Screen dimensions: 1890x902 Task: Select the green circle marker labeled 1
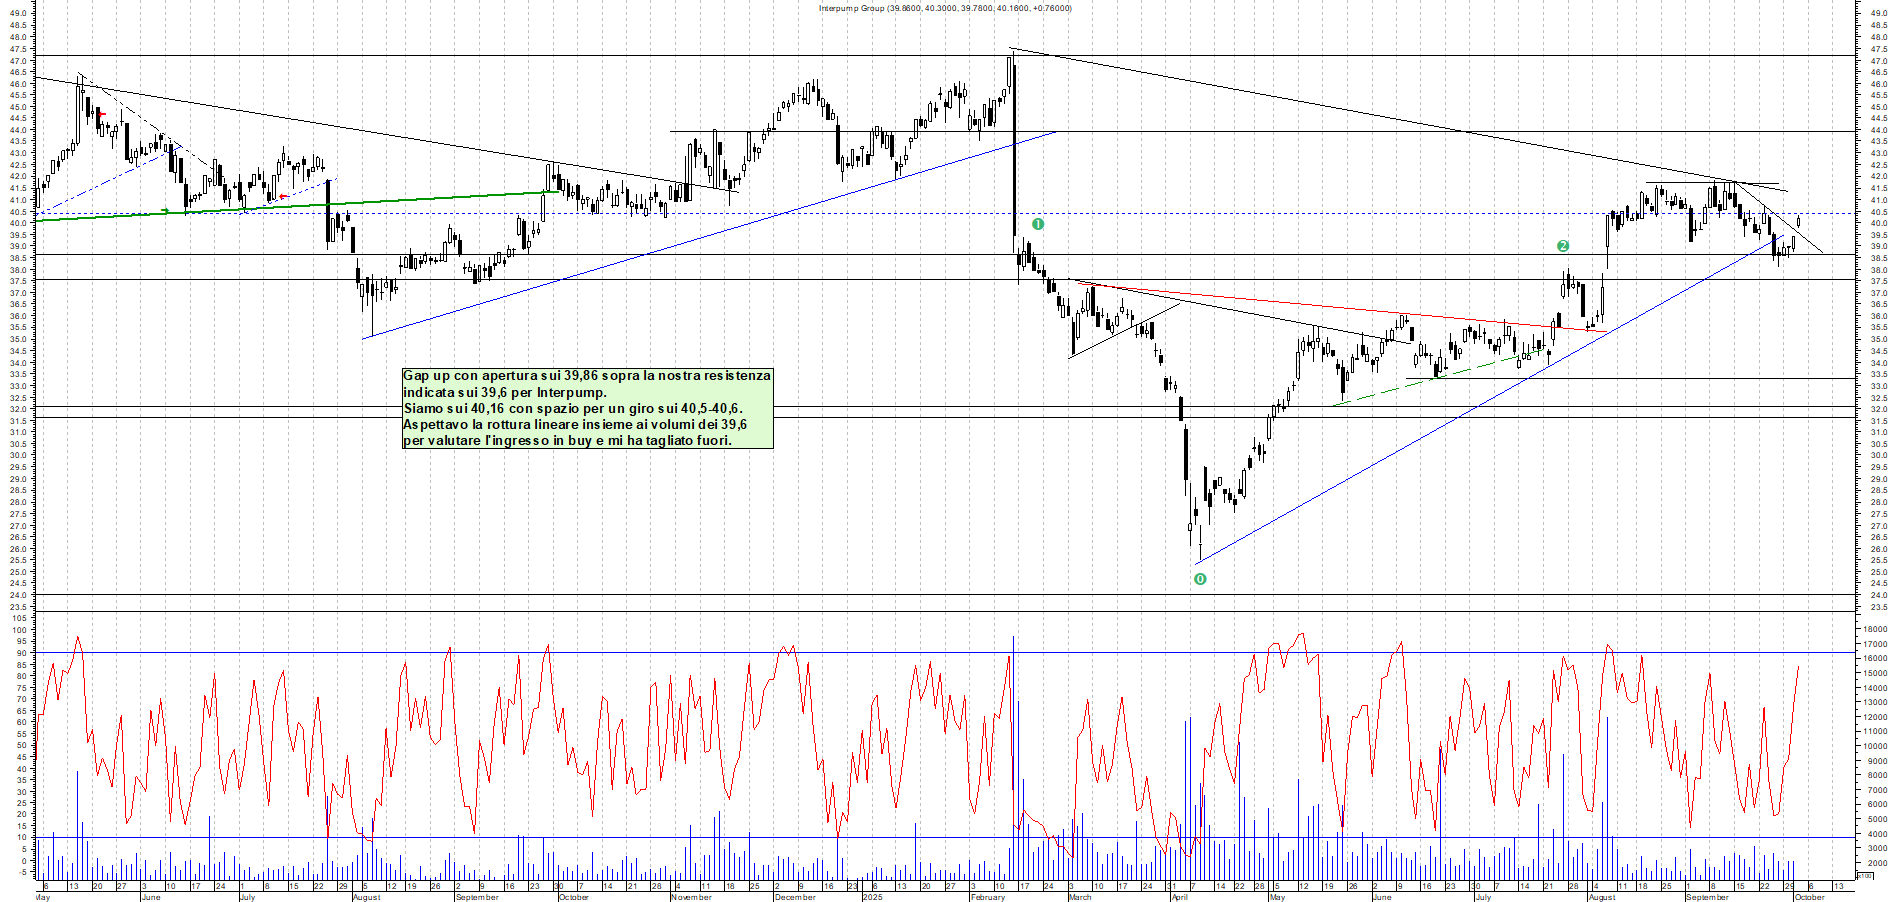coord(1038,224)
